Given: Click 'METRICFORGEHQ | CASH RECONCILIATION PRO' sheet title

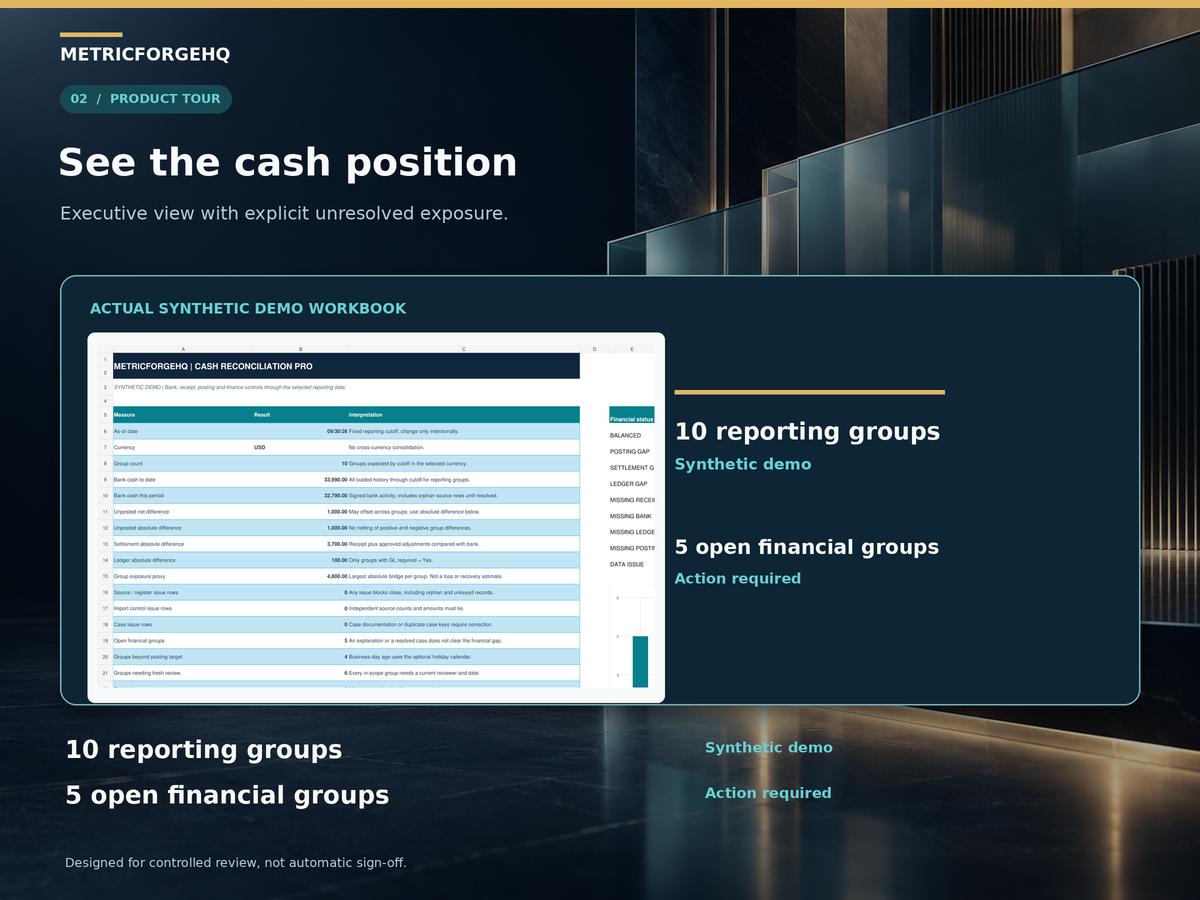Looking at the screenshot, I should click(213, 367).
